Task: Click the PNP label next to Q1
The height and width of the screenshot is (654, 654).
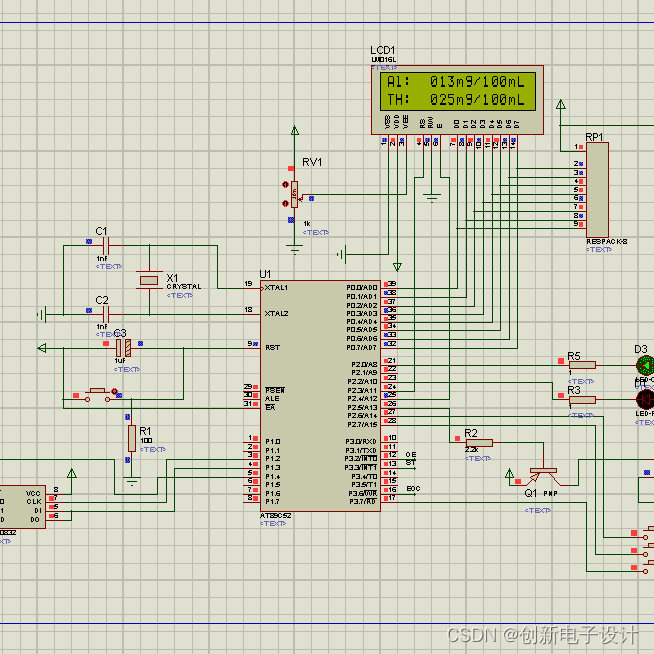Action: 551,494
